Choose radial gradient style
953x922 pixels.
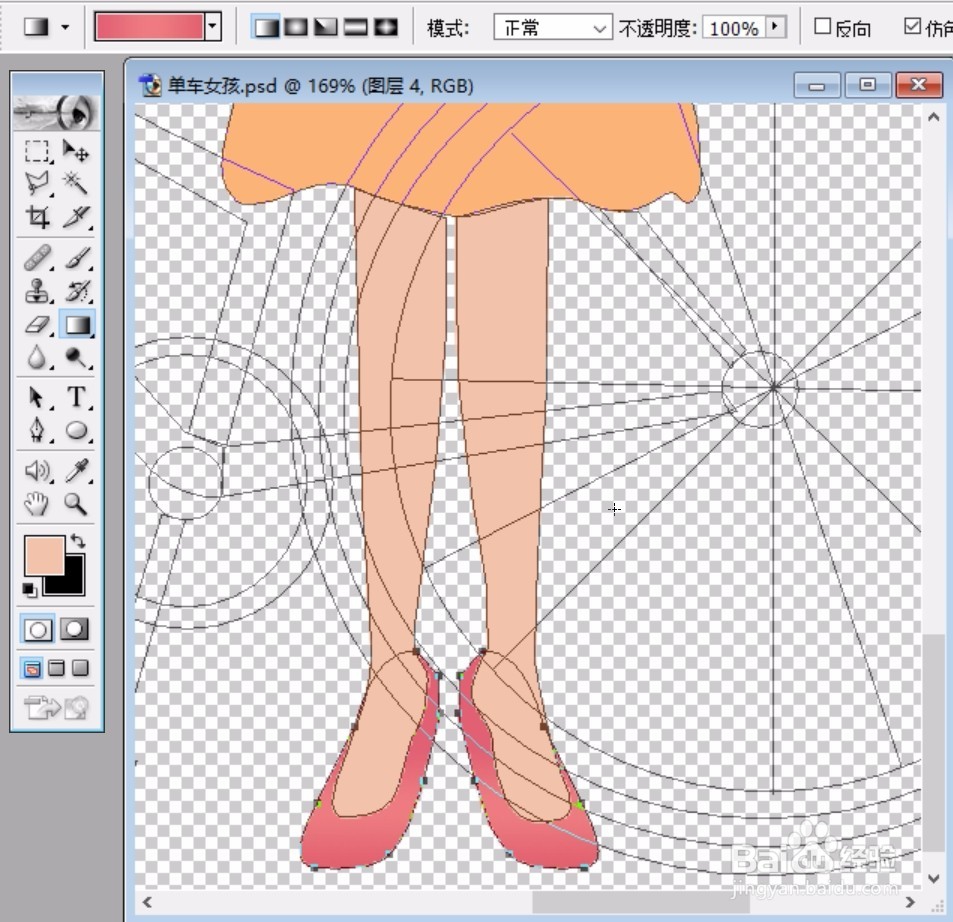295,27
